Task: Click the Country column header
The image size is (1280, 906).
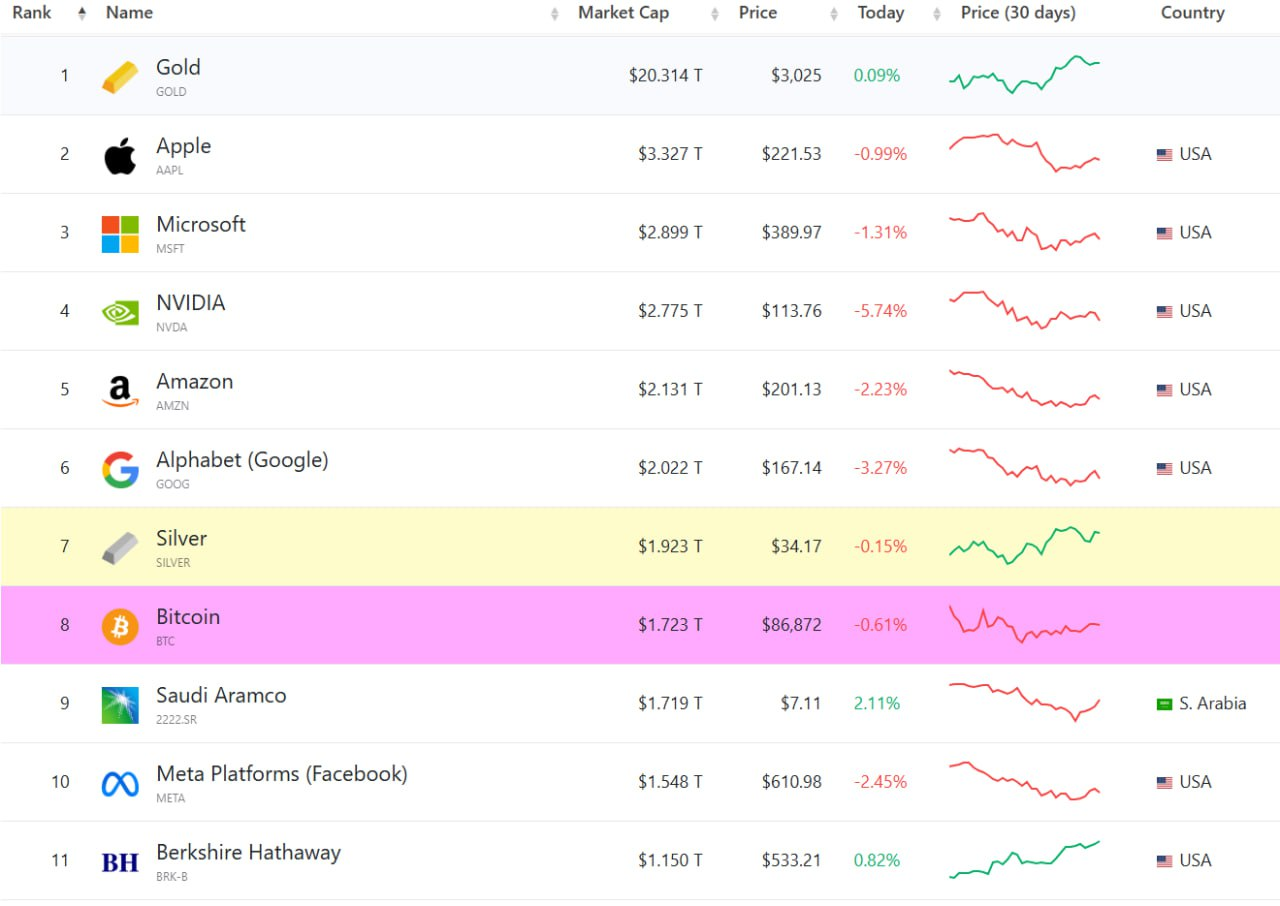Action: [x=1192, y=13]
